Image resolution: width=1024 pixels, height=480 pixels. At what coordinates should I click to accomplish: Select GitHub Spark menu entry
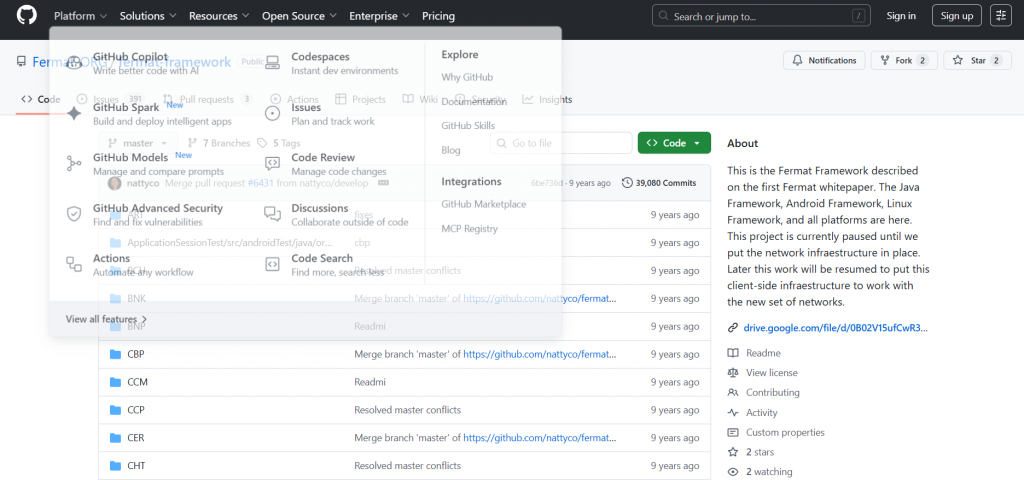[x=126, y=107]
